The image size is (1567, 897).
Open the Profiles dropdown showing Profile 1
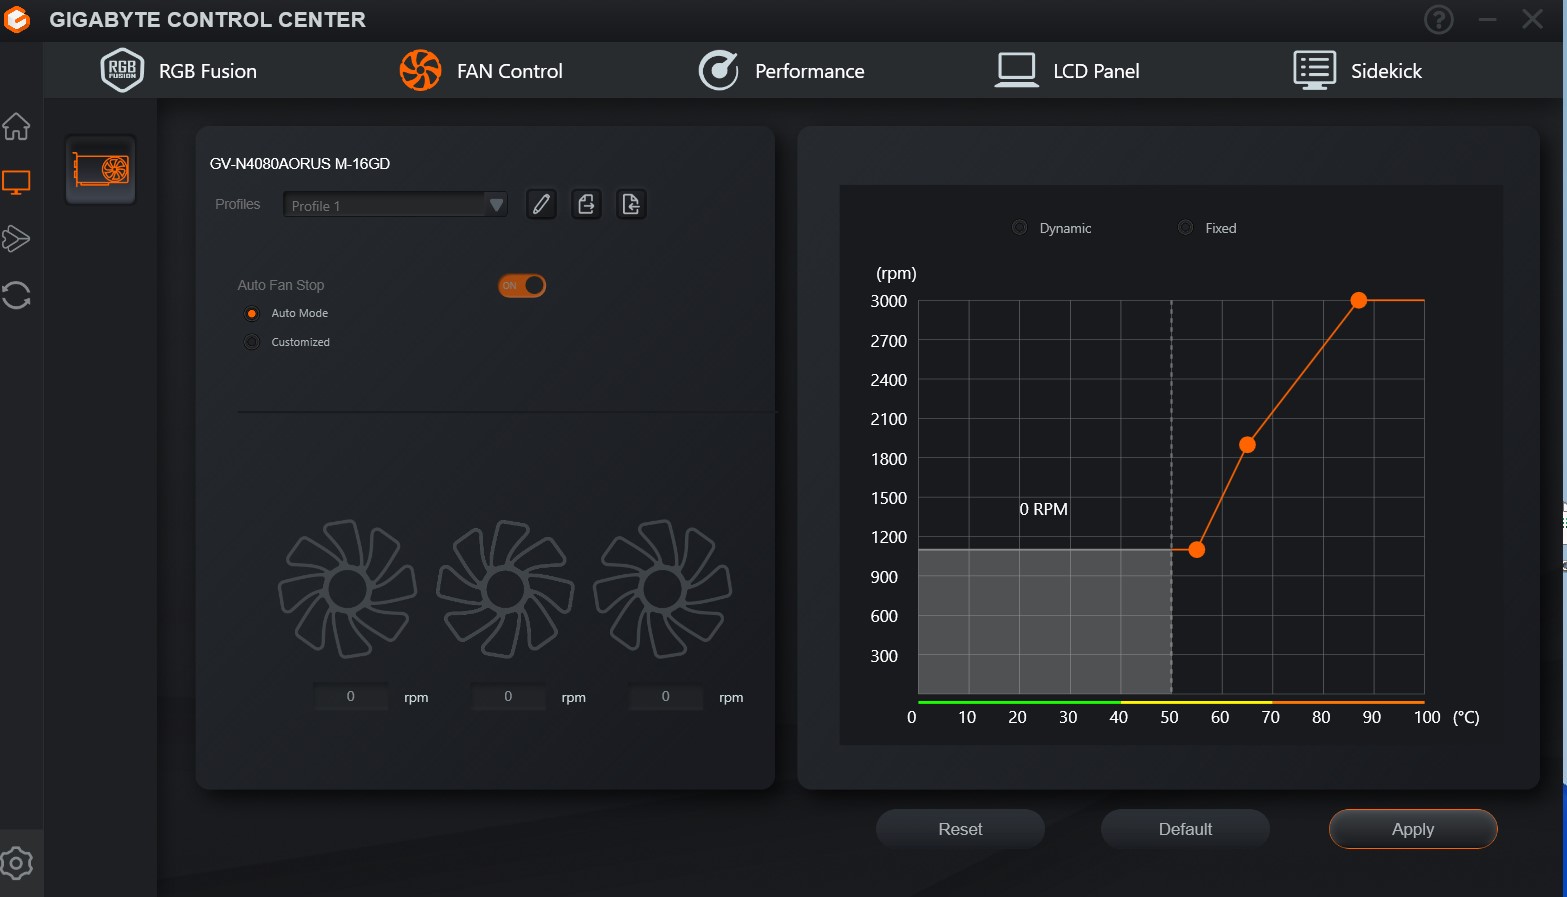coord(395,205)
